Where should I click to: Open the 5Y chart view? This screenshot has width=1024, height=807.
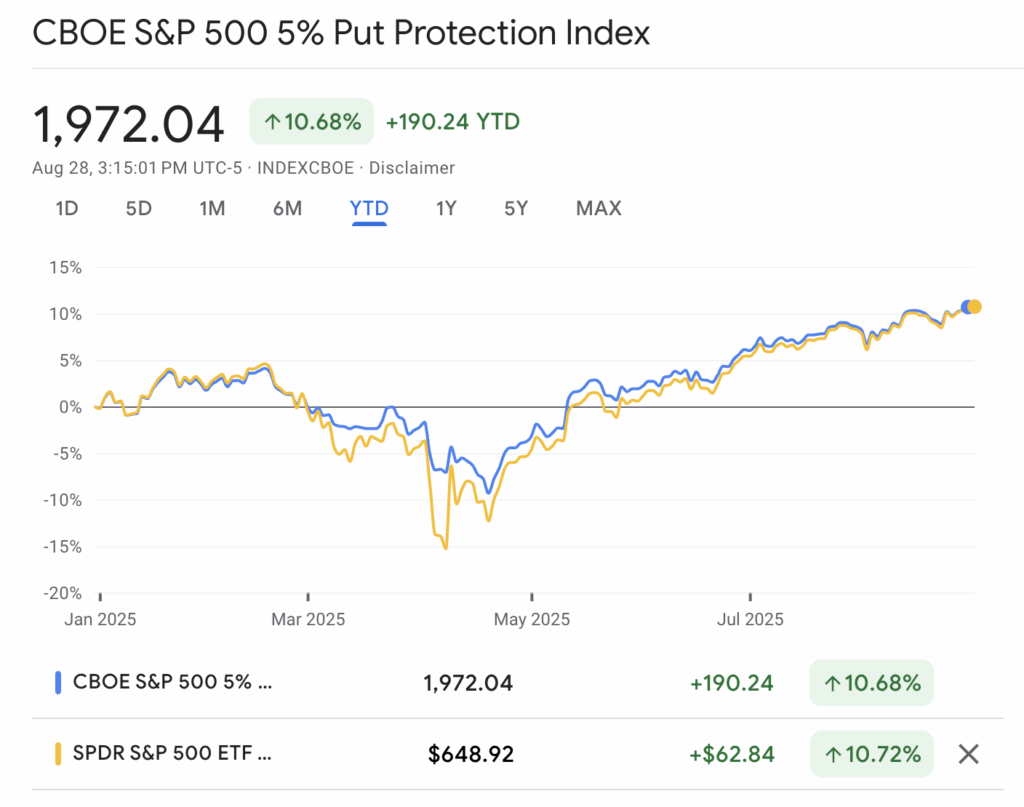pyautogui.click(x=516, y=209)
